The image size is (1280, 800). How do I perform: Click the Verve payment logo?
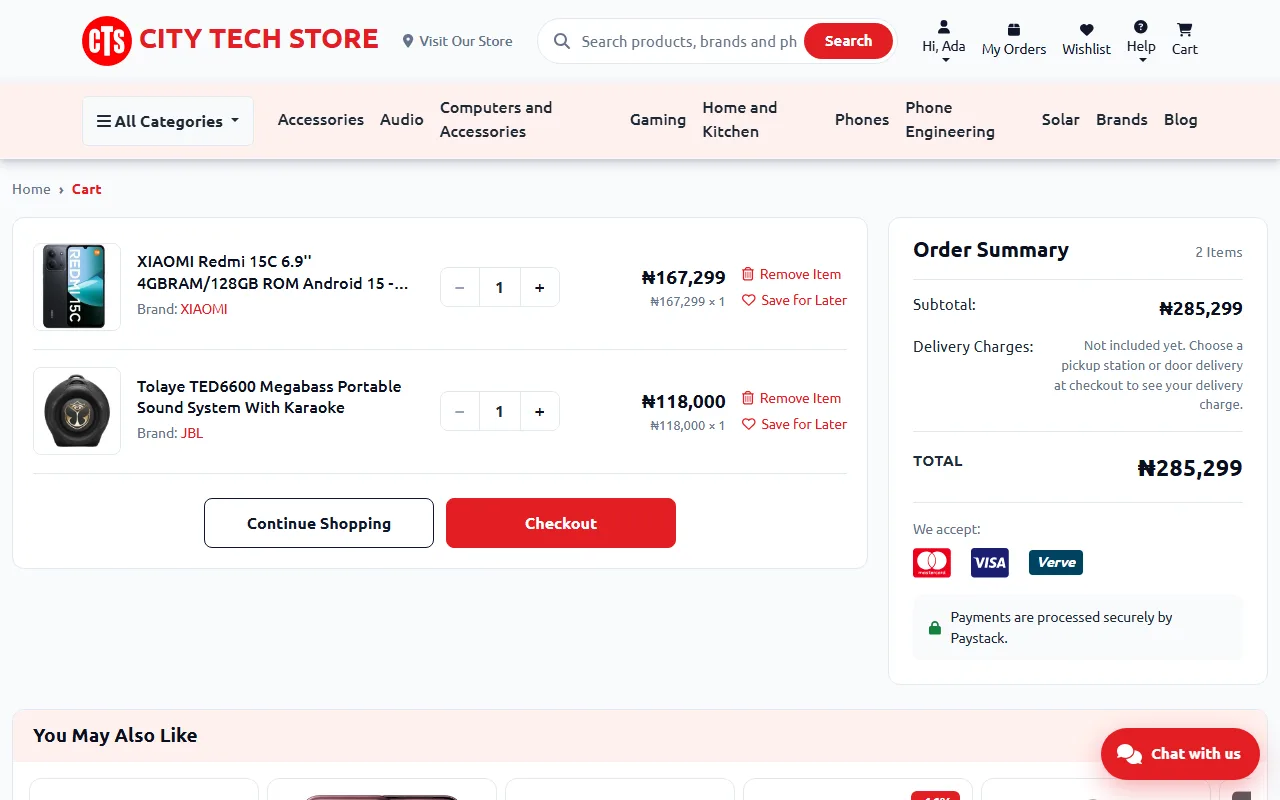tap(1056, 562)
